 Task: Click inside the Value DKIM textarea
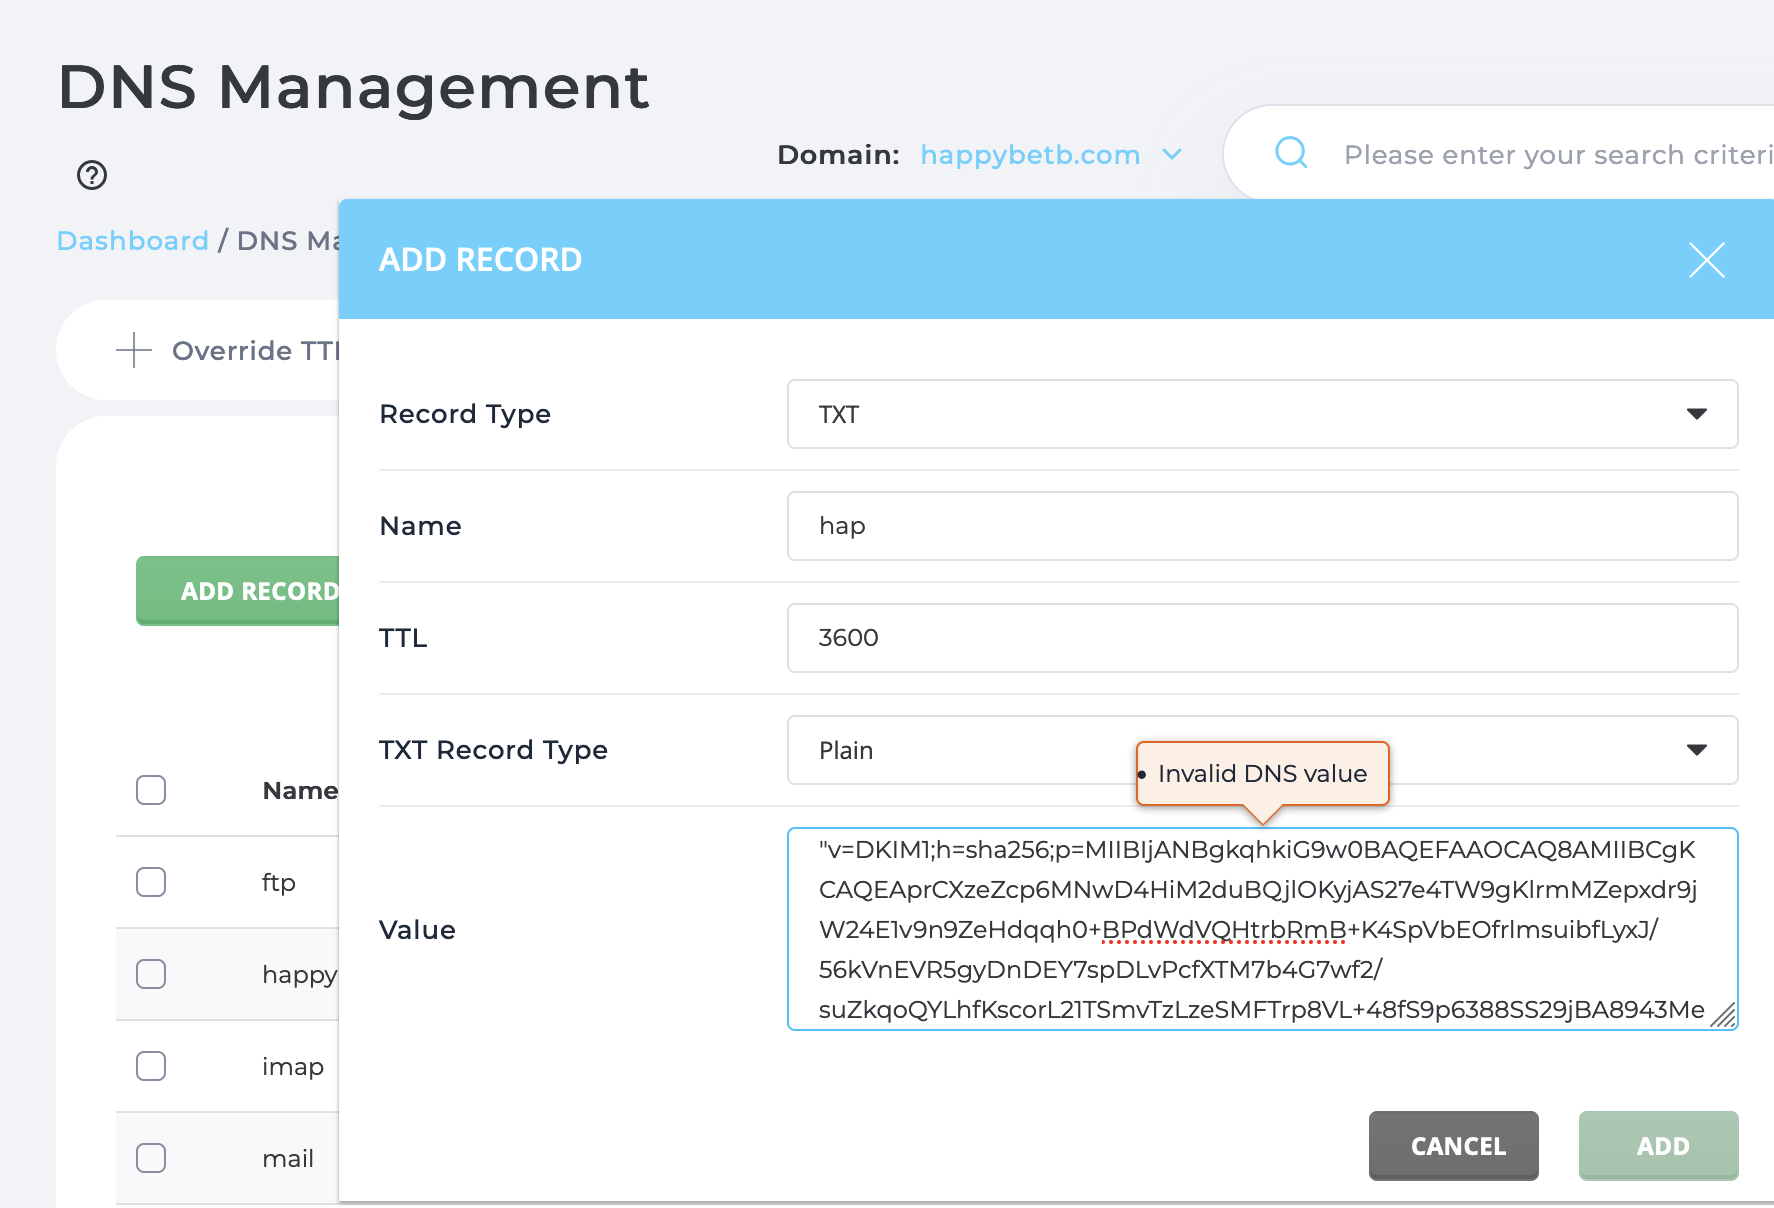[1262, 929]
